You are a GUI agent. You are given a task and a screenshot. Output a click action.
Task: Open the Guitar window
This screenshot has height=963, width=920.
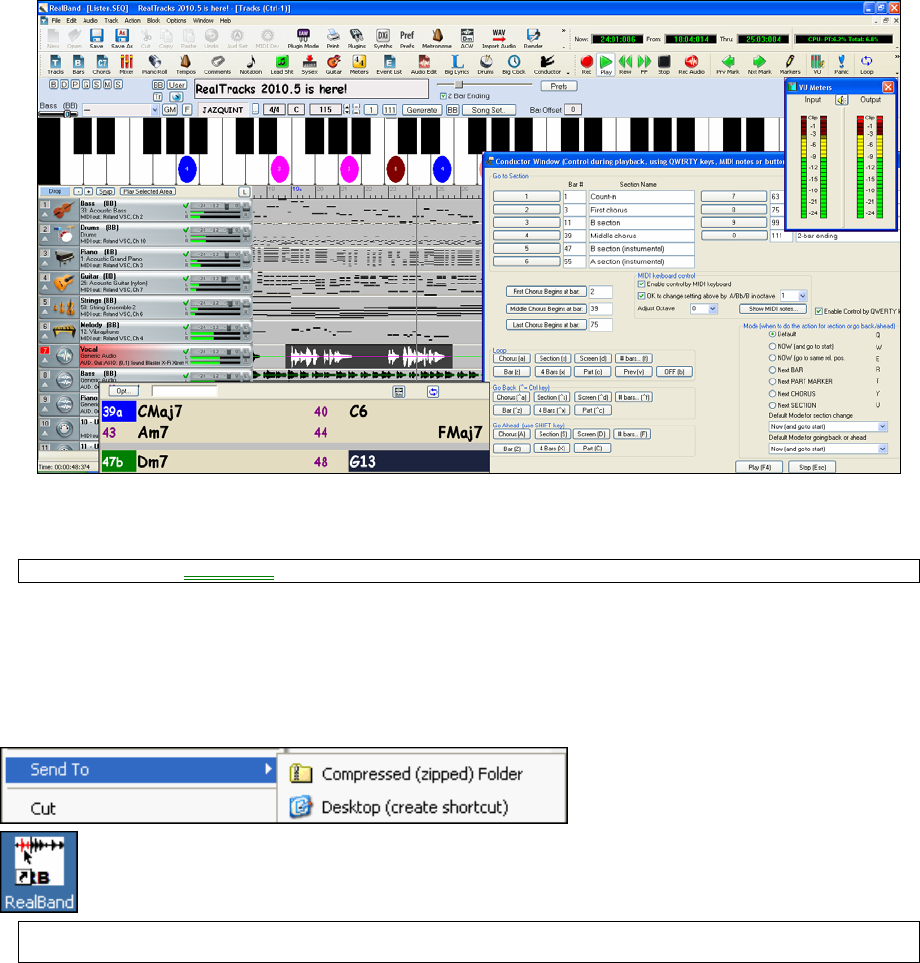point(333,64)
